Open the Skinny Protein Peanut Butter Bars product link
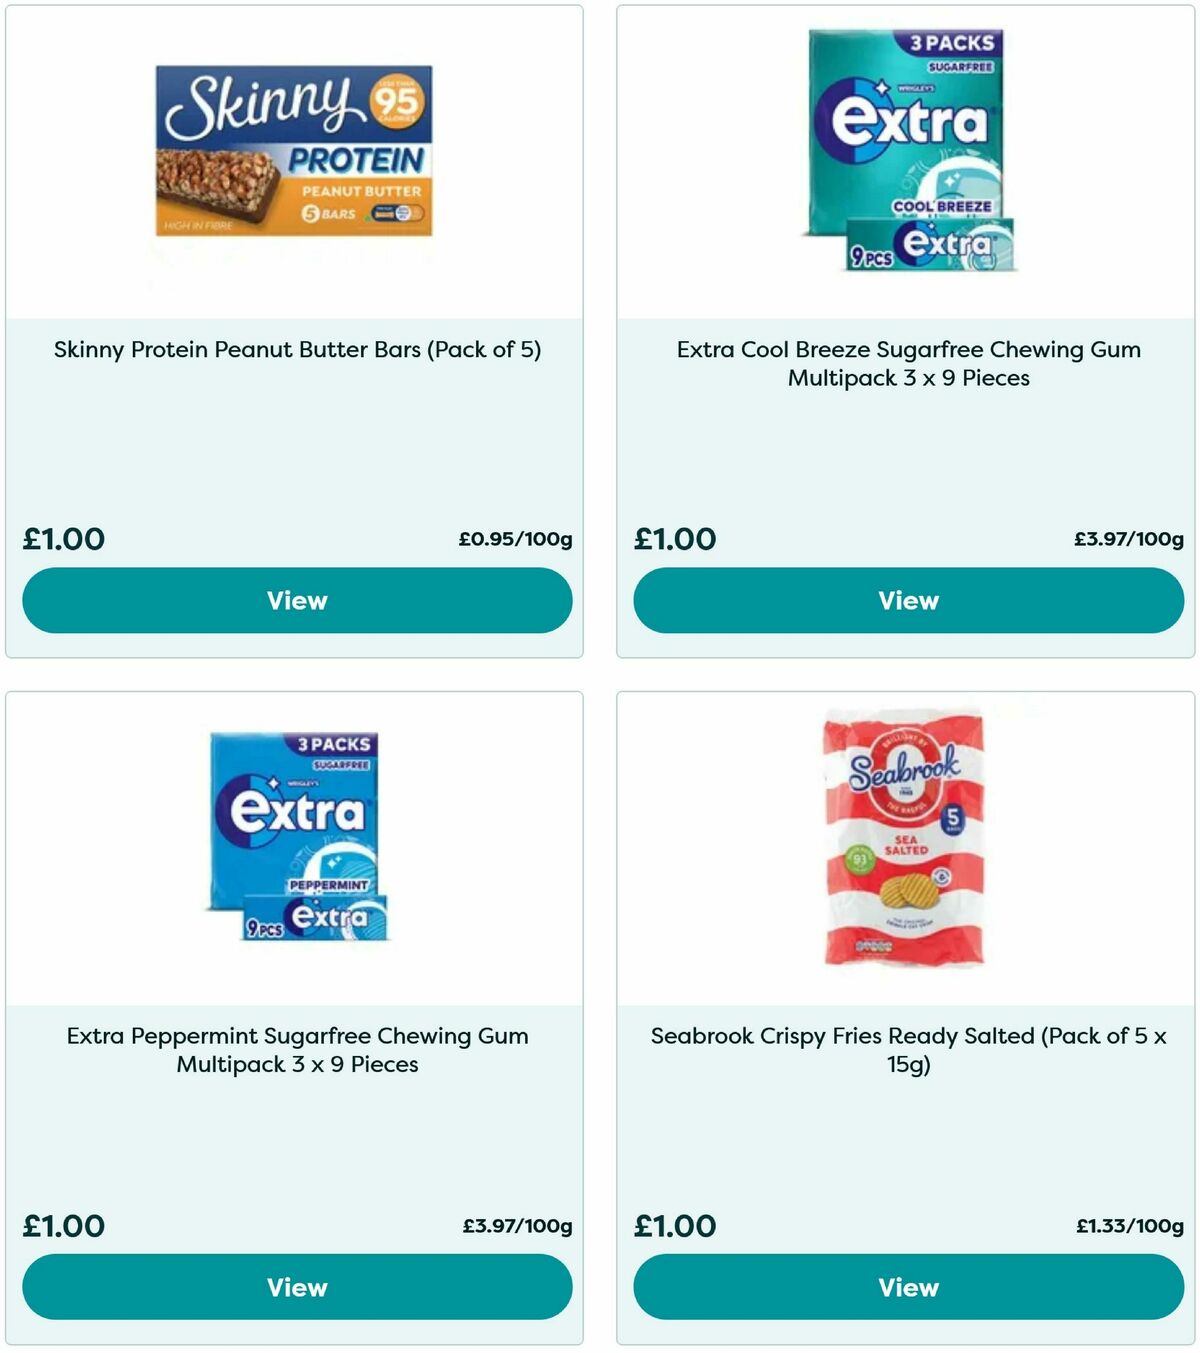Image resolution: width=1200 pixels, height=1353 pixels. click(297, 350)
